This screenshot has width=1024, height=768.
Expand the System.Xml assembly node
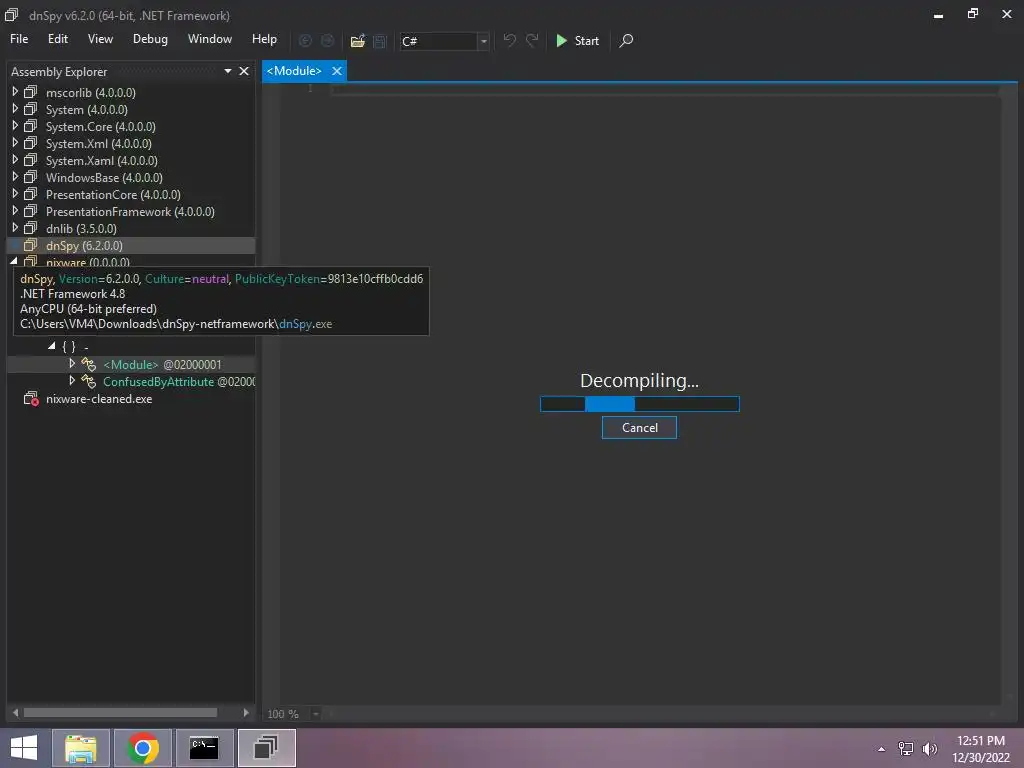[15, 143]
